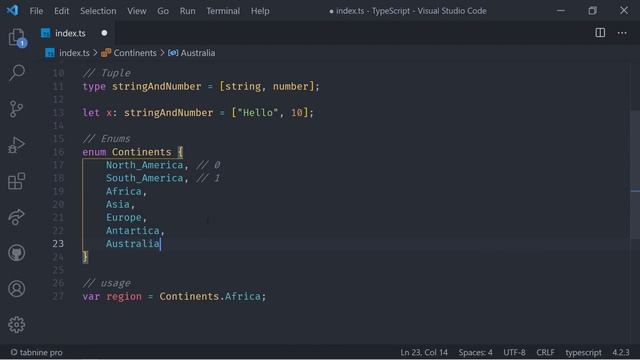640x360 pixels.
Task: Change encoding via UTF-8 status item
Action: [x=514, y=352]
